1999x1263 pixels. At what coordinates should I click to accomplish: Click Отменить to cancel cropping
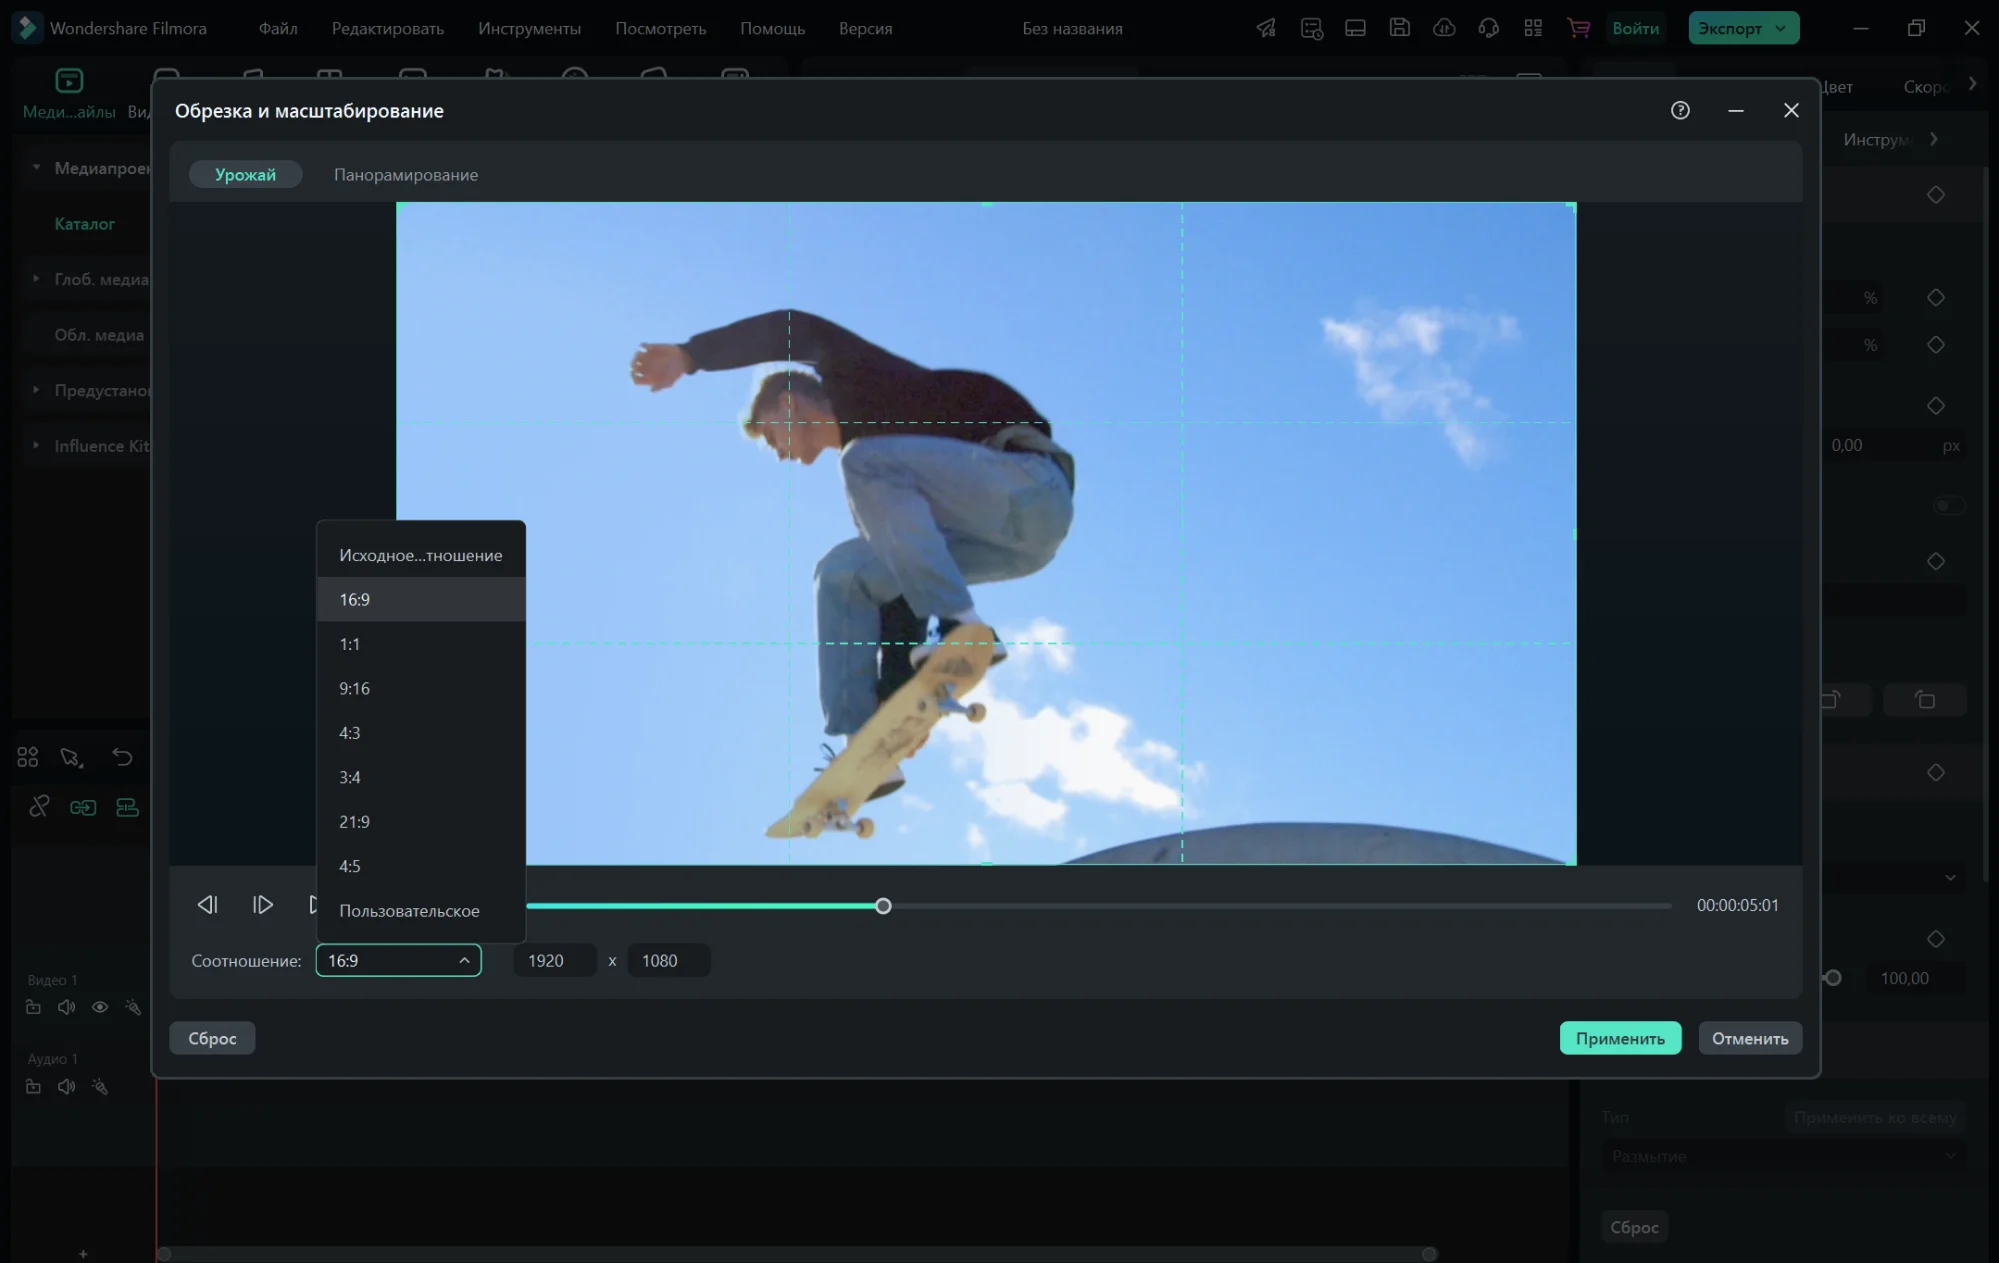tap(1750, 1038)
